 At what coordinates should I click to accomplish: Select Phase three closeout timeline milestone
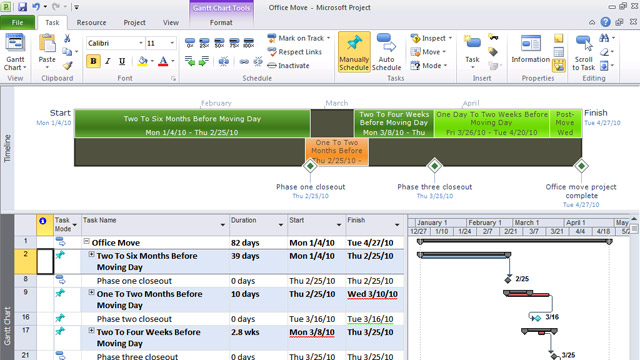coord(434,166)
